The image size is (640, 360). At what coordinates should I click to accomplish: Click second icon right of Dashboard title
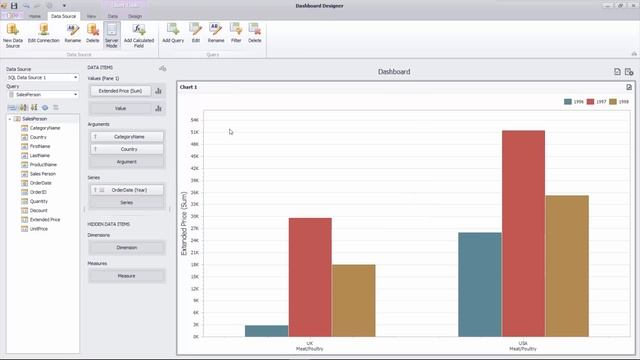pyautogui.click(x=629, y=72)
